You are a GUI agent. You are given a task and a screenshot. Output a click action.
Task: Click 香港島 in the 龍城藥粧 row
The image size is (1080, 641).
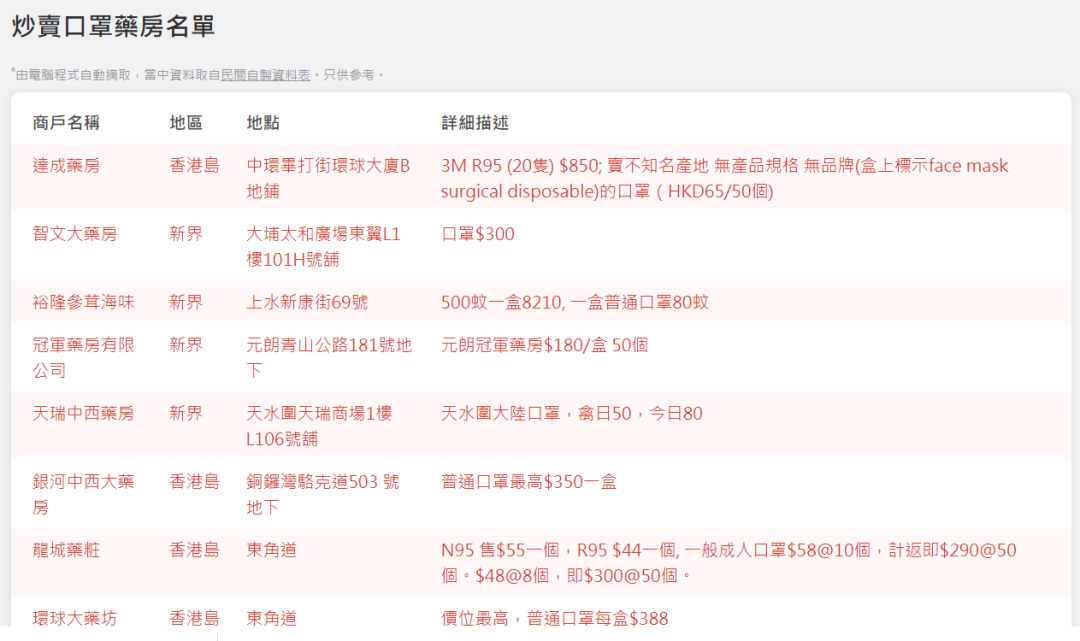pos(194,549)
